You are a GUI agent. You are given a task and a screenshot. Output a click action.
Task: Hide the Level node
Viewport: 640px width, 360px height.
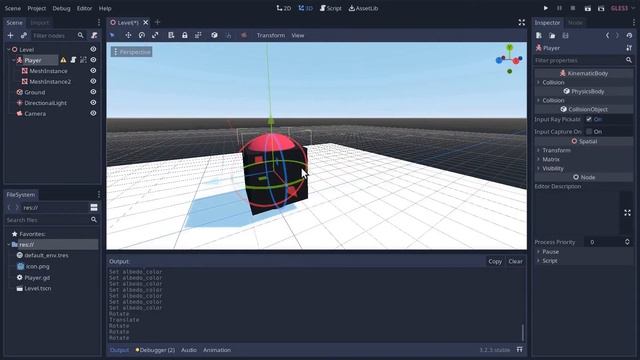coord(93,49)
